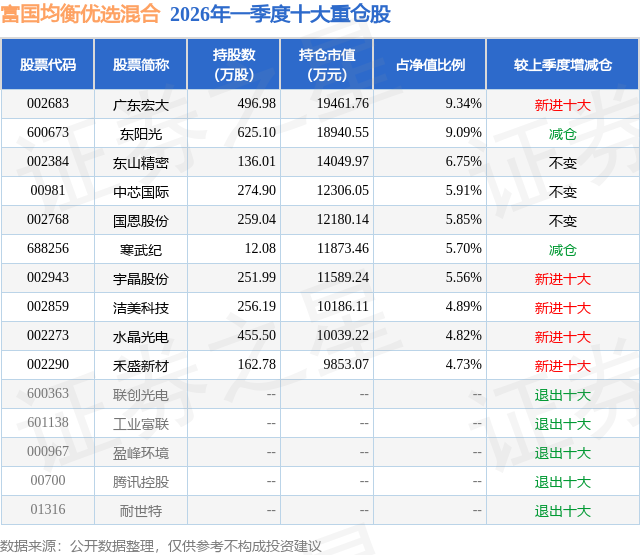This screenshot has width=640, height=555.
Task: Click the 股票代码 column header
Action: point(48,64)
